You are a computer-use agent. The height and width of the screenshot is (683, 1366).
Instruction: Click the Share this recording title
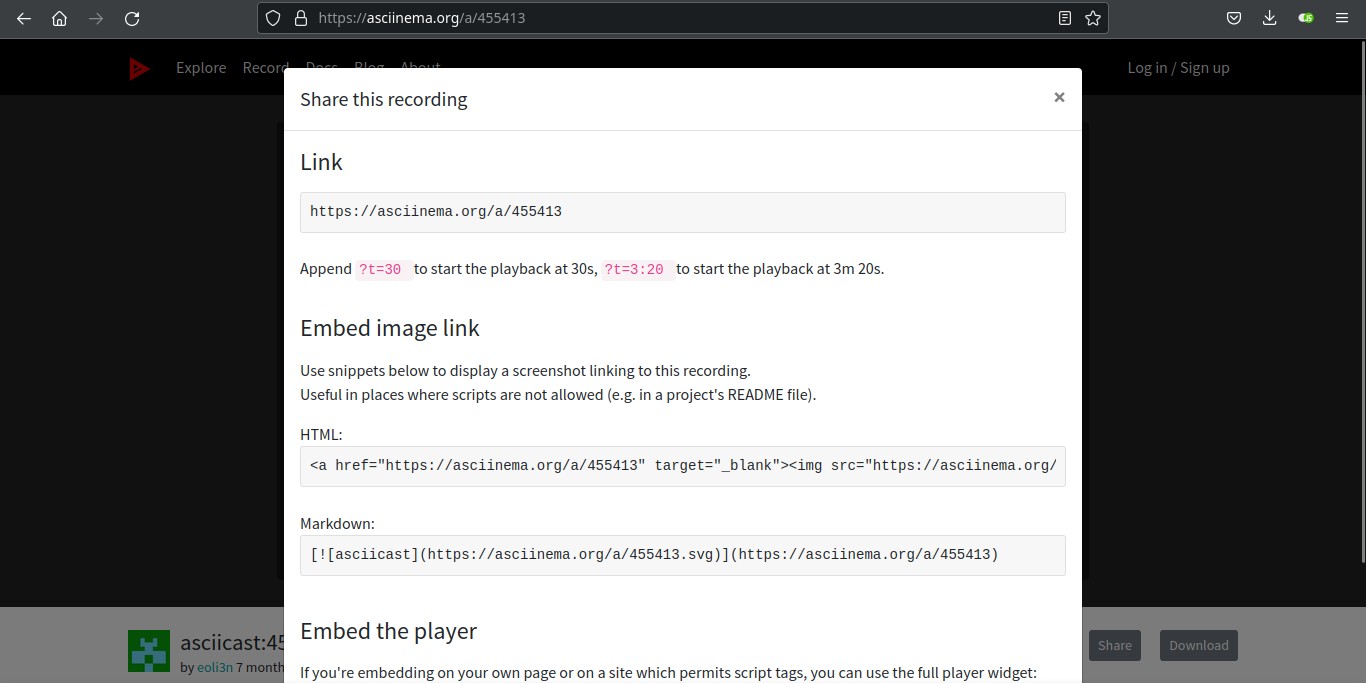384,99
